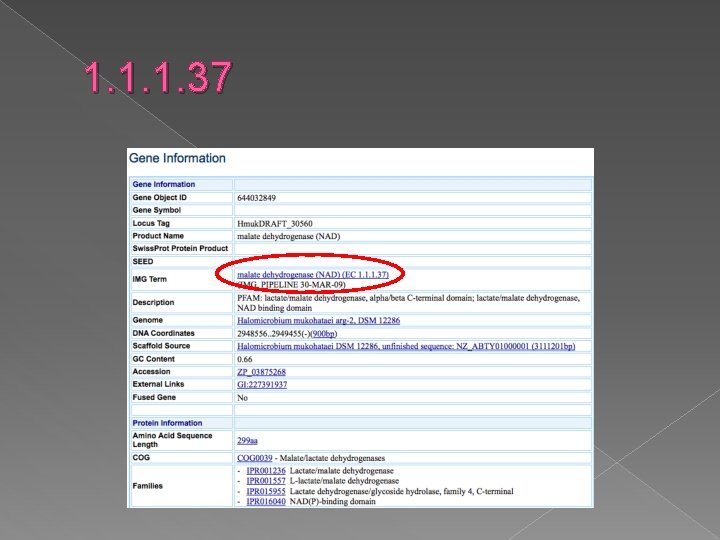
Task: Open accession ZP_03875268 link
Action: 261,371
